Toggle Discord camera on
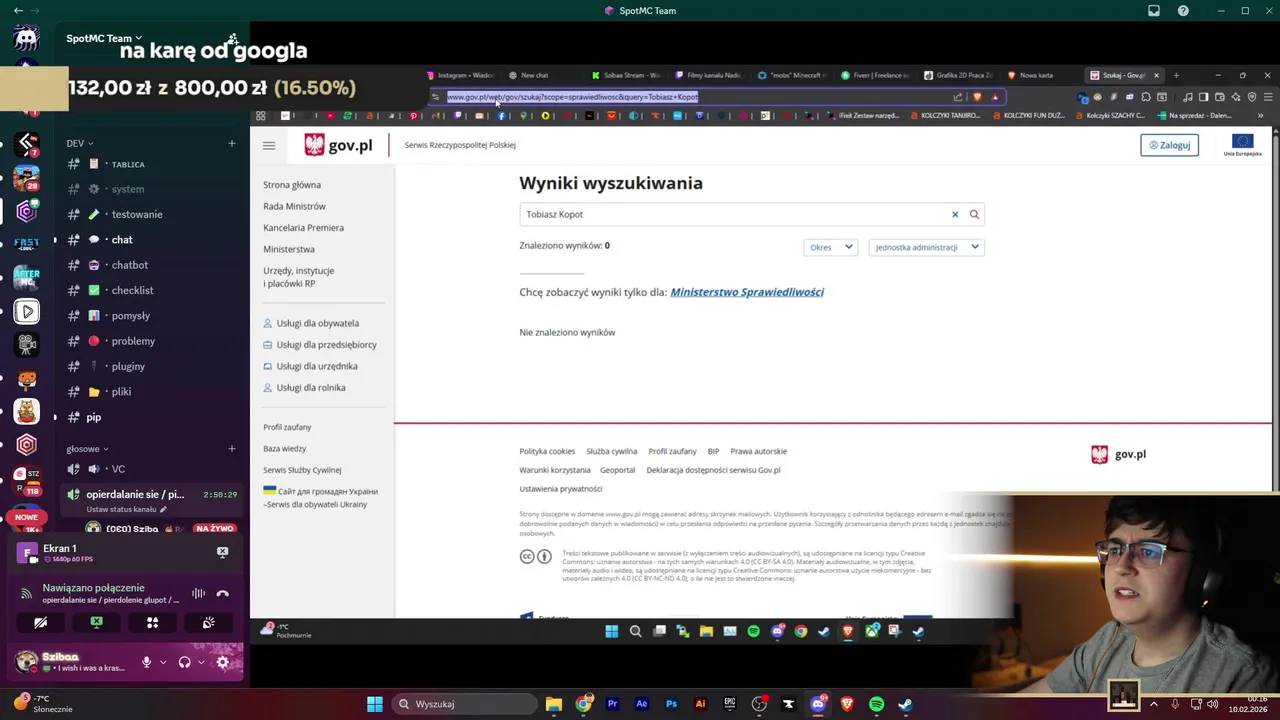Screen dimensions: 1280x720 point(40,622)
